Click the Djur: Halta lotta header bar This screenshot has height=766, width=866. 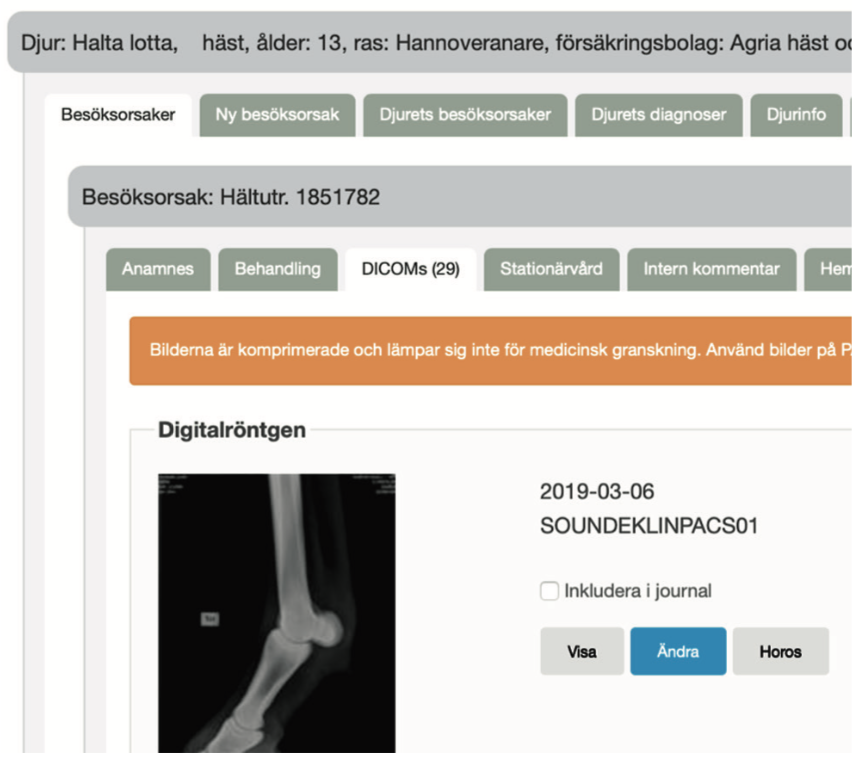click(430, 45)
